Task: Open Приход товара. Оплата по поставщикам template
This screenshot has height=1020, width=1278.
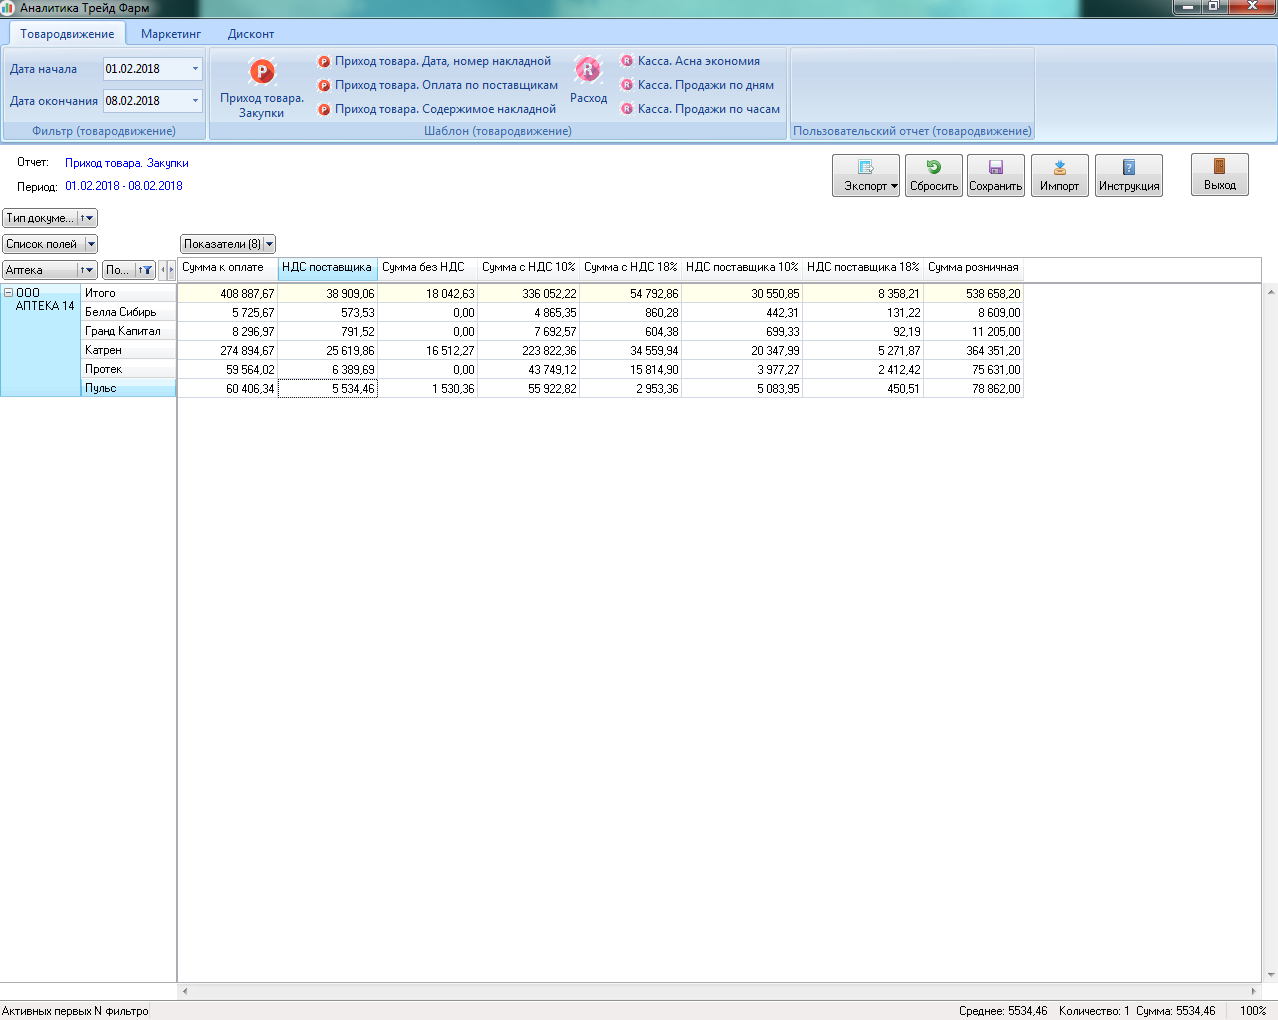Action: [445, 85]
